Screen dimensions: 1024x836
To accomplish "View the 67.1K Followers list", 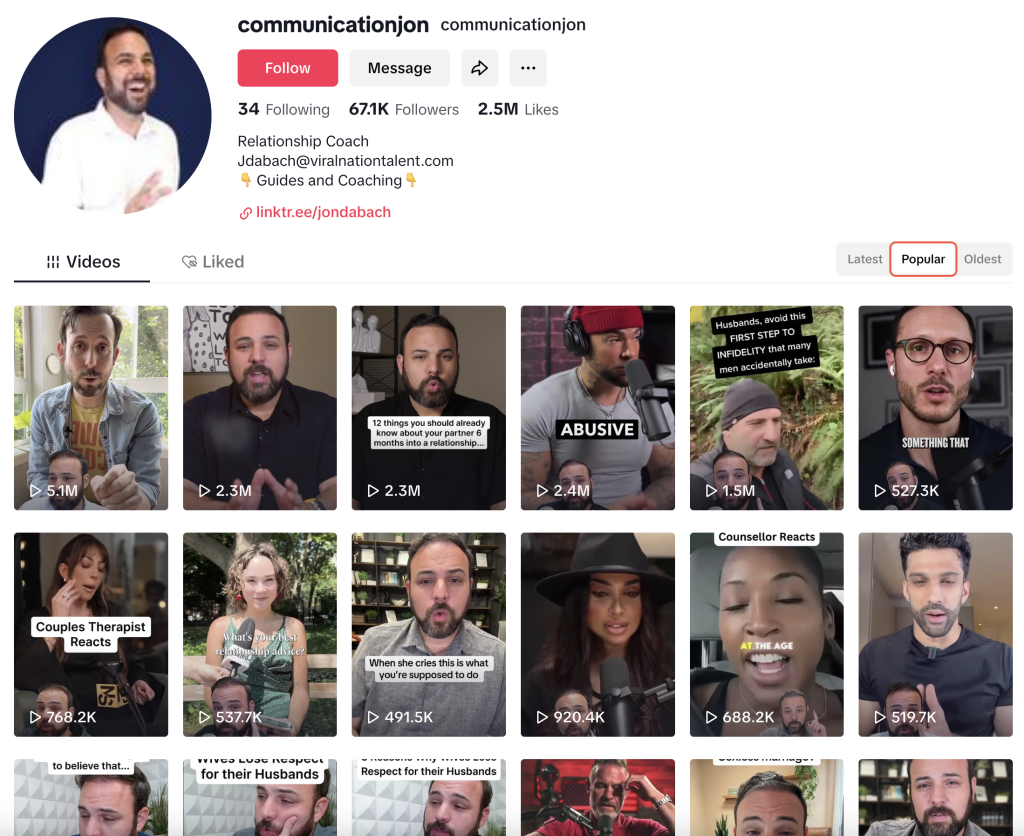I will (x=404, y=109).
